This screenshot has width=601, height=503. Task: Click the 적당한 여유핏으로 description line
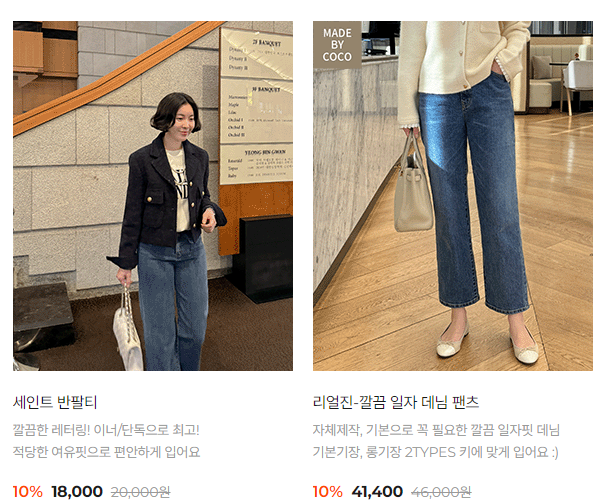107,452
